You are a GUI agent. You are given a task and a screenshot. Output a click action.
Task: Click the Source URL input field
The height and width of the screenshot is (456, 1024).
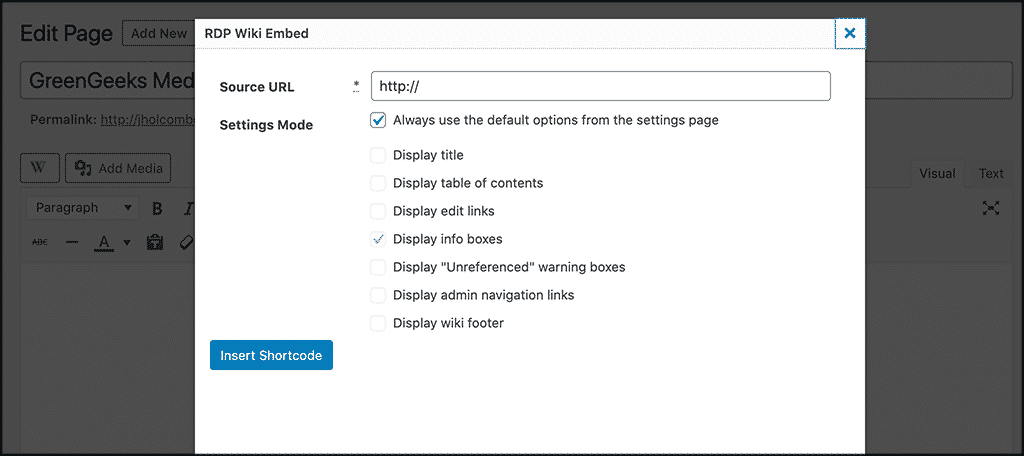600,86
